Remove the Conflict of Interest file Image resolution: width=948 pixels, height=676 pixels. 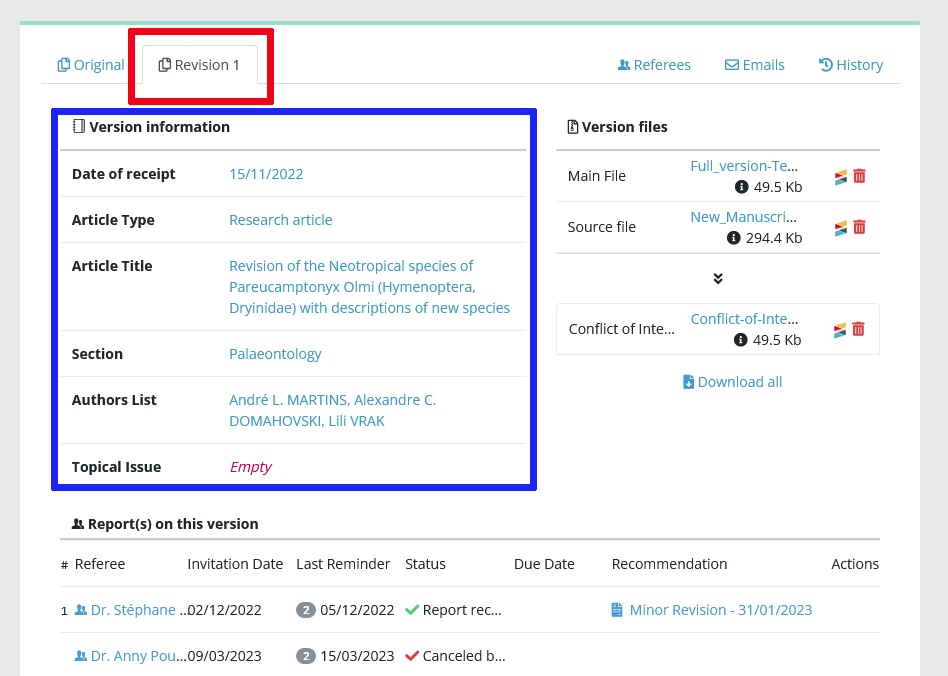point(858,329)
